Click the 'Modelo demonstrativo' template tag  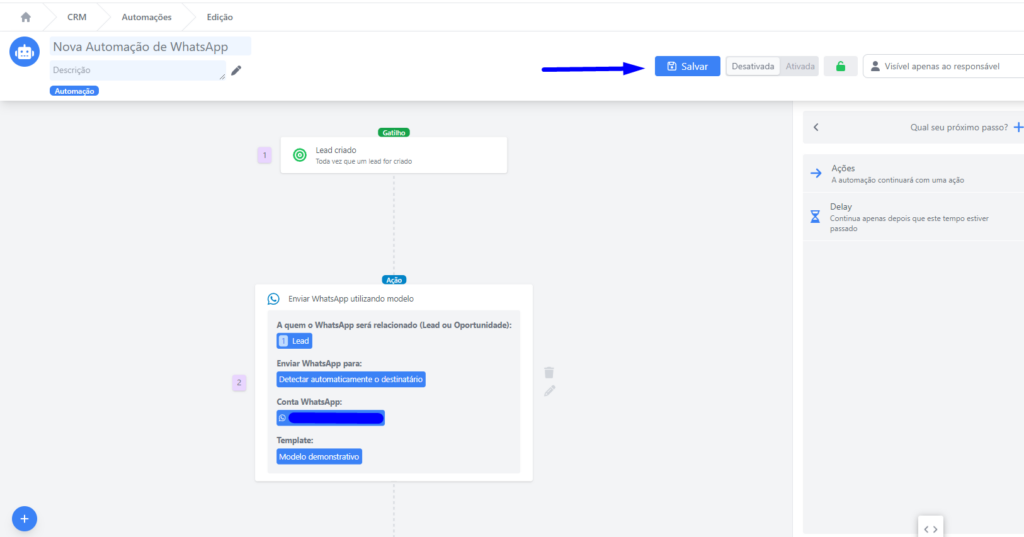pyautogui.click(x=319, y=456)
